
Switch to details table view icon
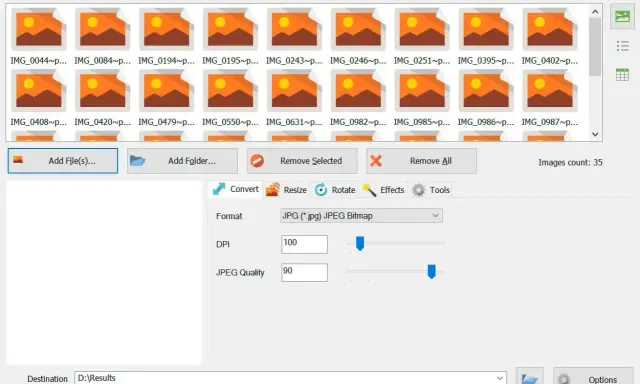(622, 75)
